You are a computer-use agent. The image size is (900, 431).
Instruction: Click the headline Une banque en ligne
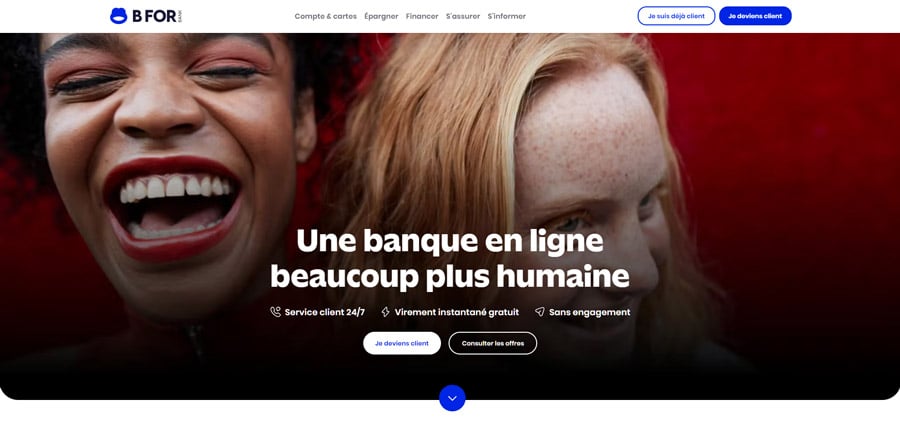450,241
